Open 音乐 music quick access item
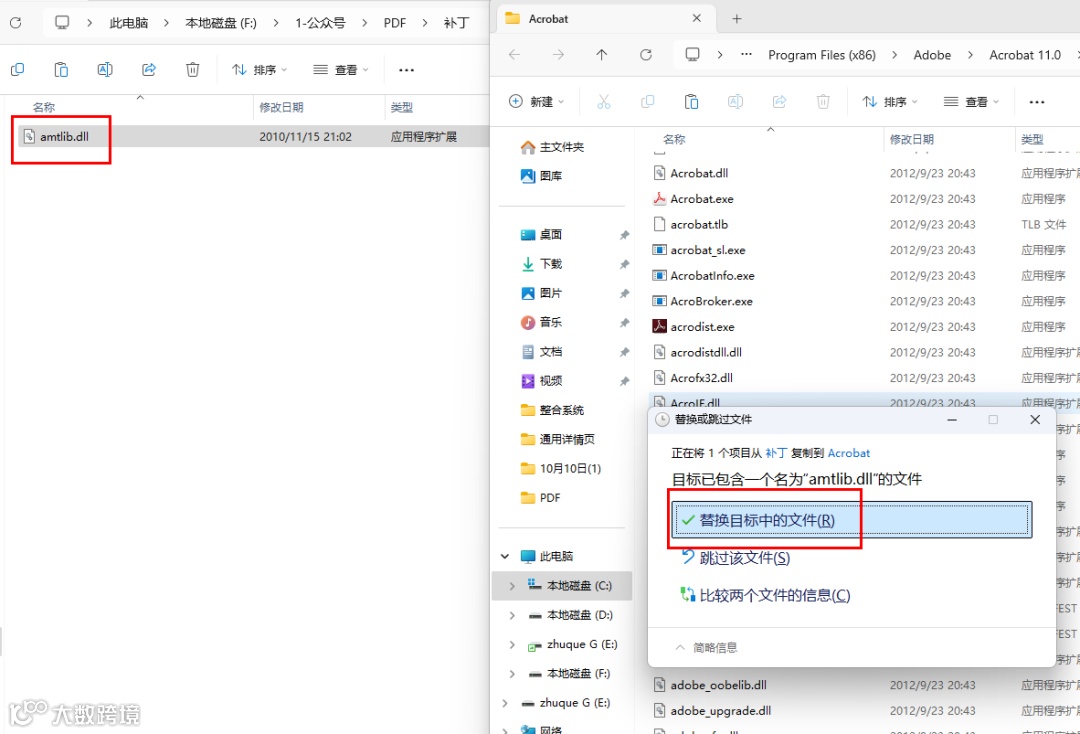The width and height of the screenshot is (1080, 734). (x=541, y=322)
